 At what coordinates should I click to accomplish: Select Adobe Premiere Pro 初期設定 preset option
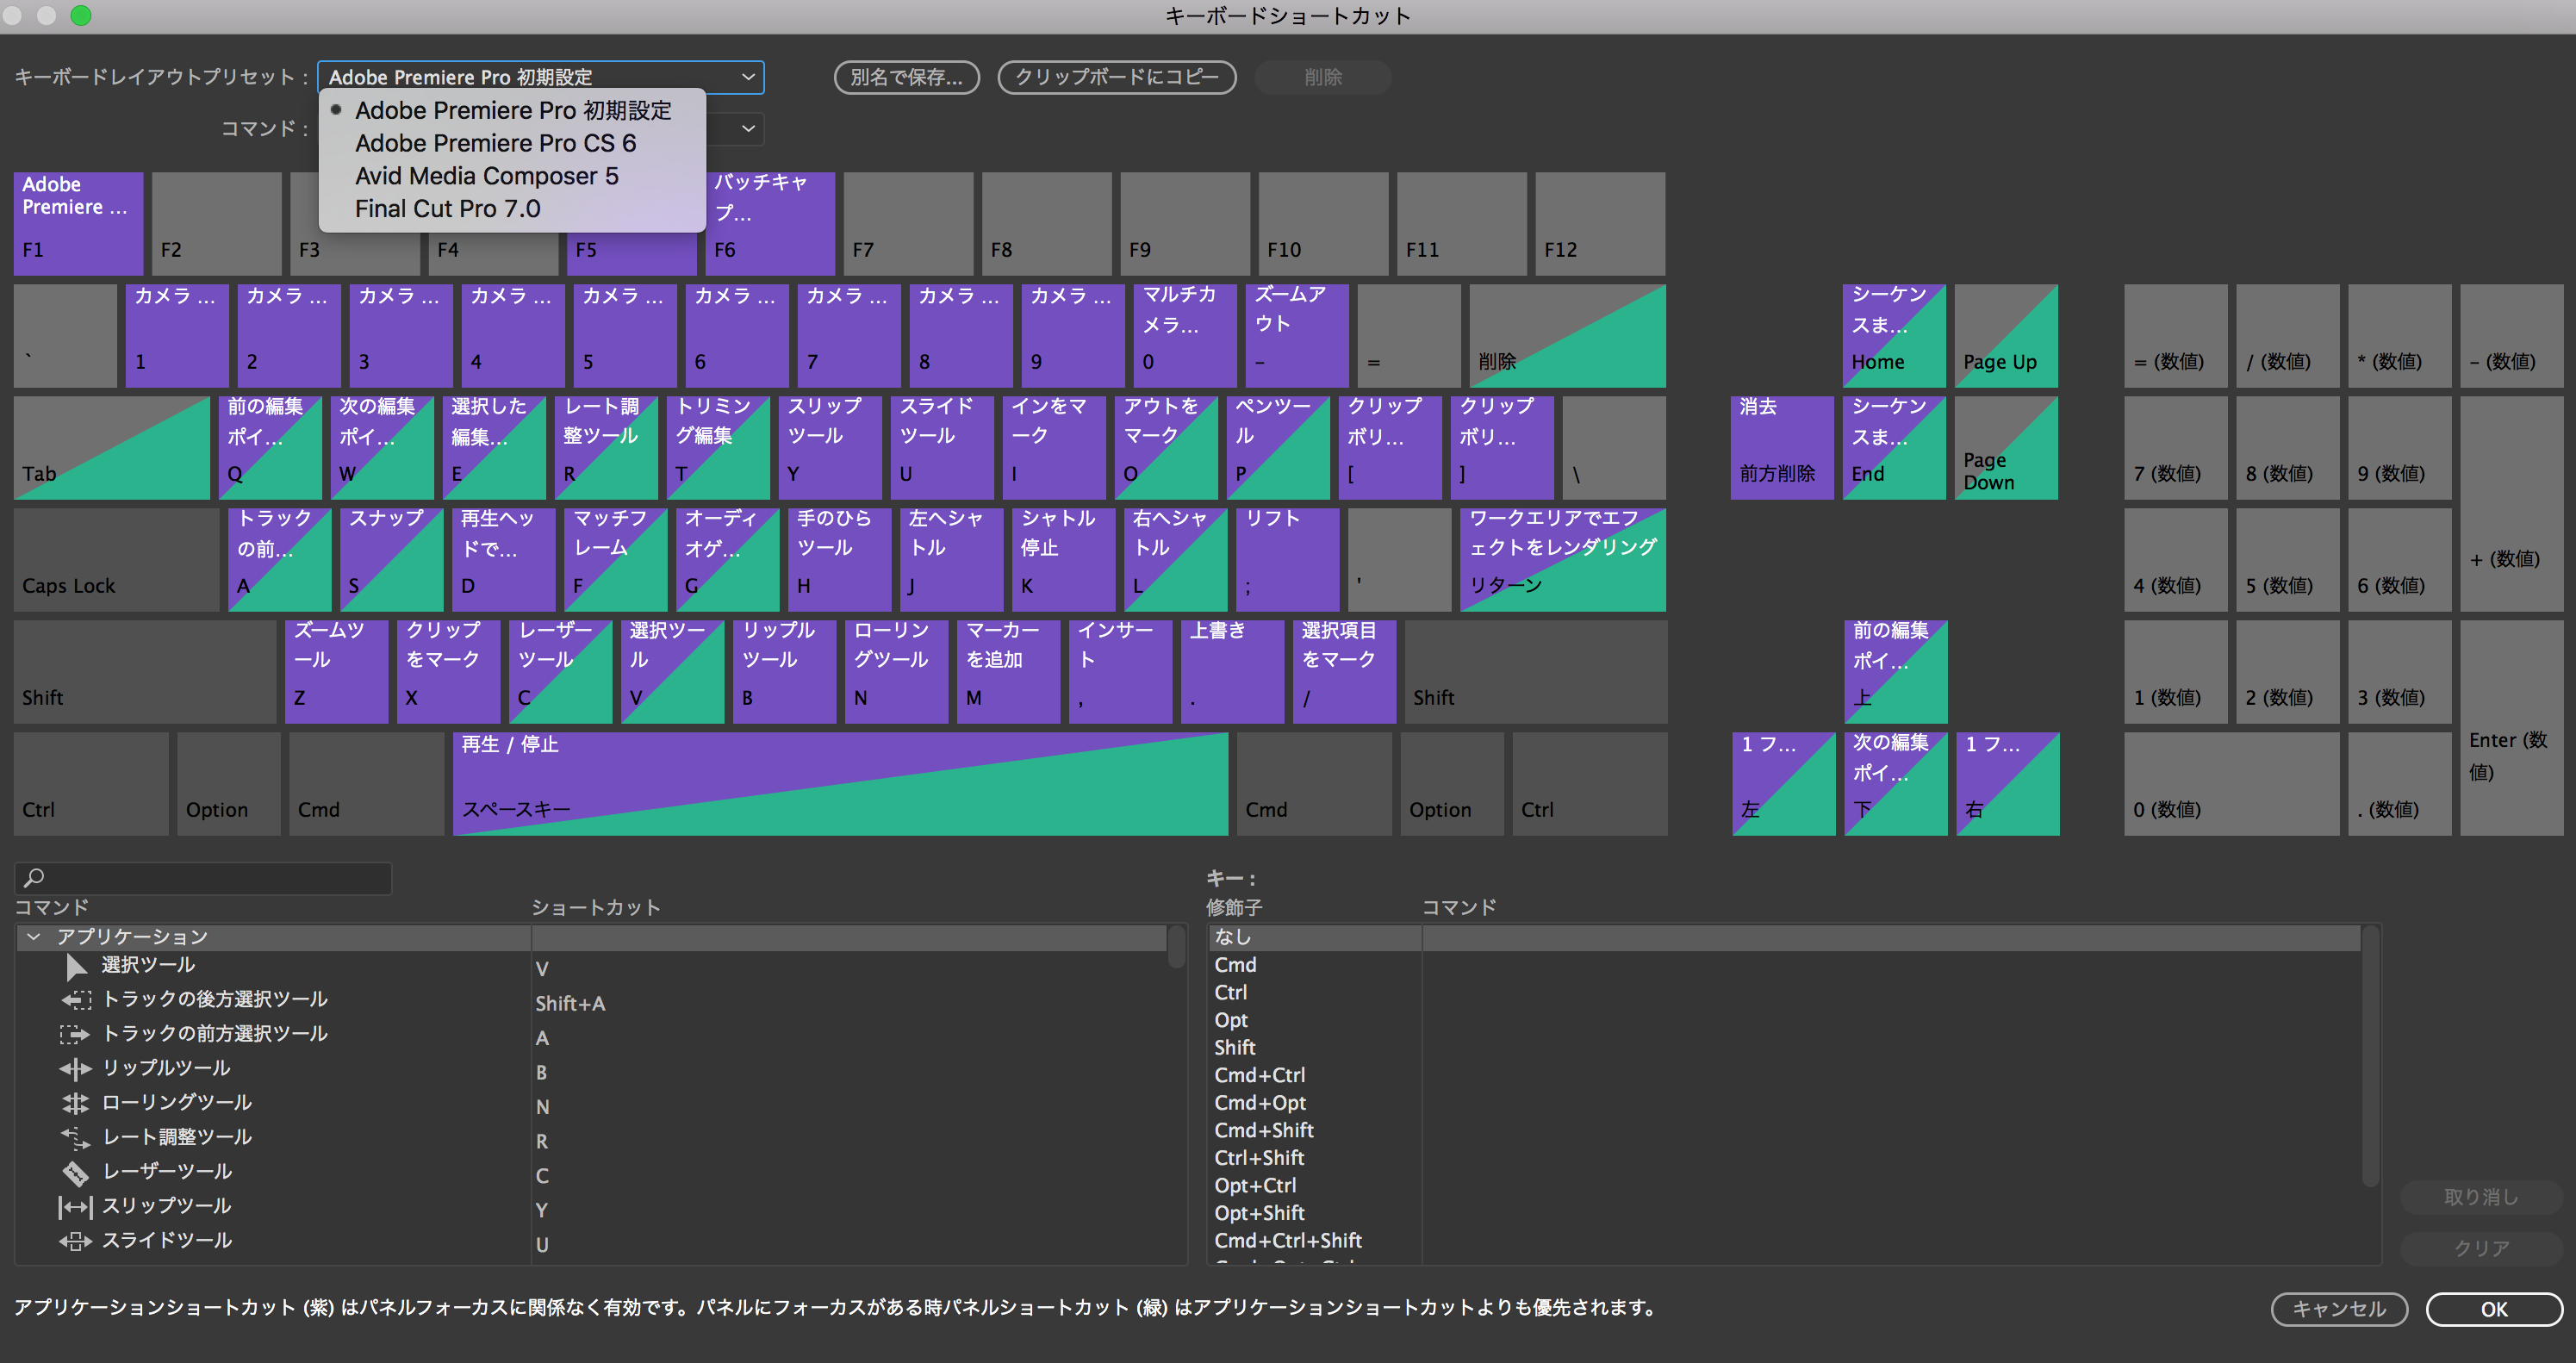(x=513, y=110)
